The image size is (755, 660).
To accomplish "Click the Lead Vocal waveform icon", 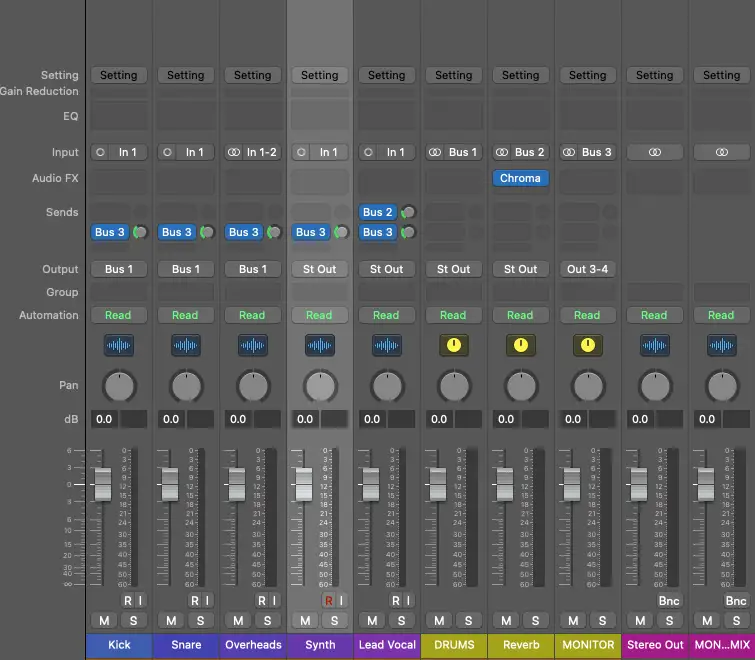I will tap(386, 345).
